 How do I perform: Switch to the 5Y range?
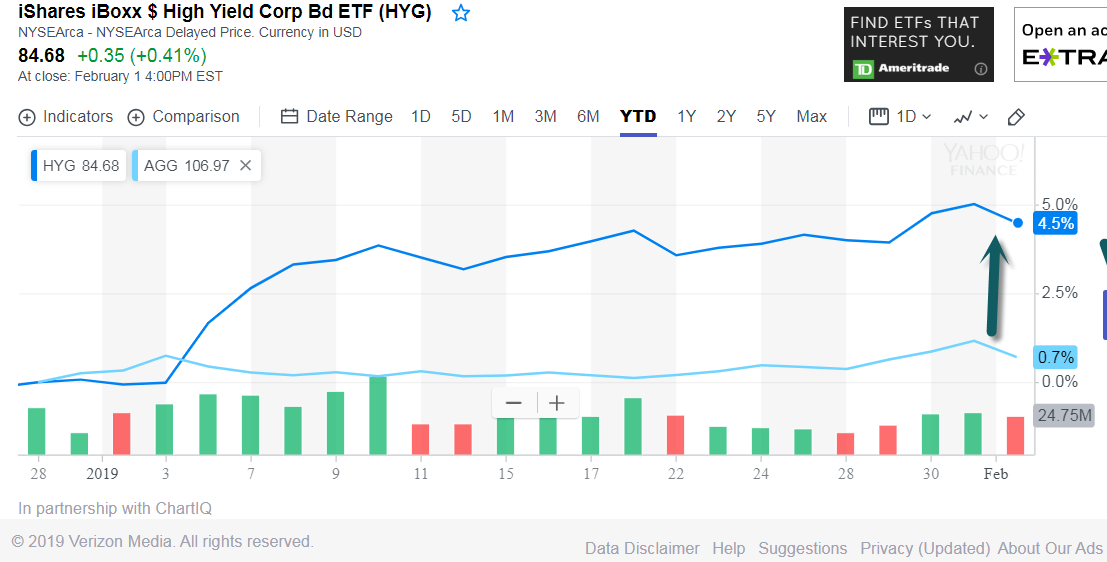[x=766, y=116]
